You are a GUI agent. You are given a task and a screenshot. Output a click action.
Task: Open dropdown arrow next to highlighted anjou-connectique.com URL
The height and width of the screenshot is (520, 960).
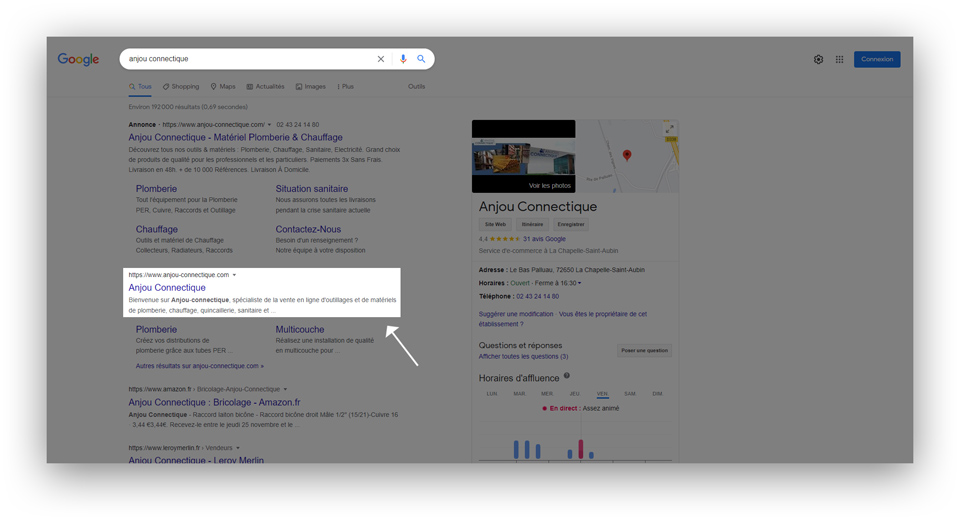click(x=235, y=275)
